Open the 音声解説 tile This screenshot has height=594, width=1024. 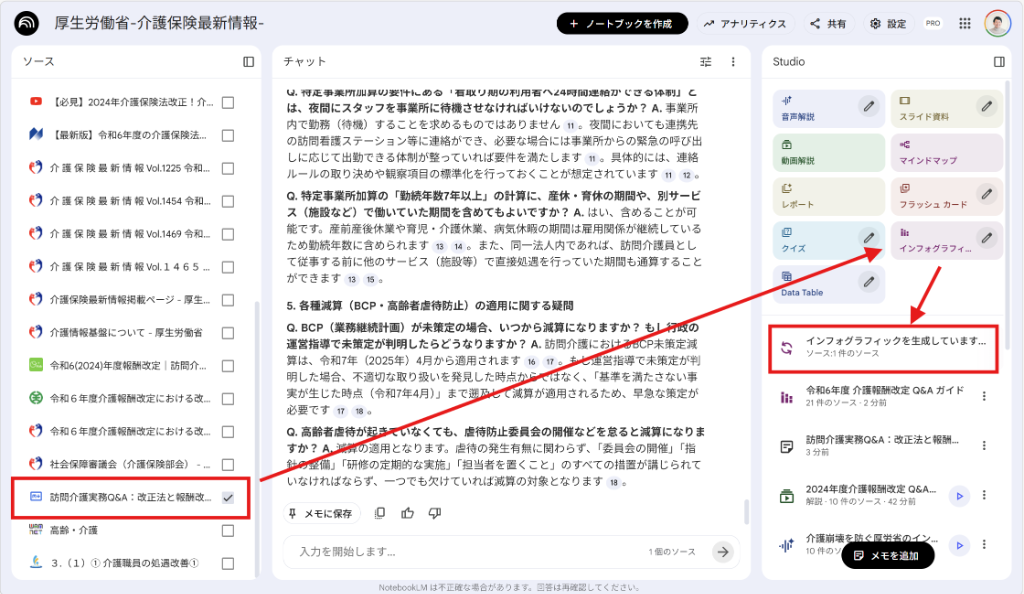tap(828, 108)
